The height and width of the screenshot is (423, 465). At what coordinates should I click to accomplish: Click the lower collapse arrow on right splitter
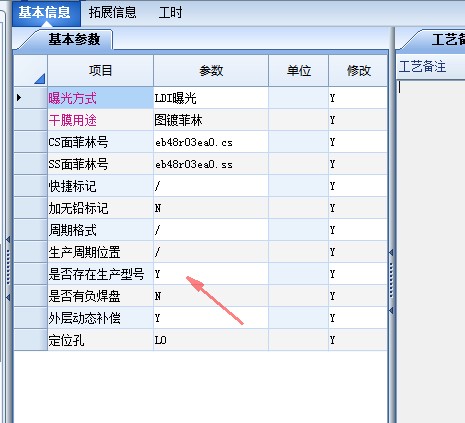(391, 311)
